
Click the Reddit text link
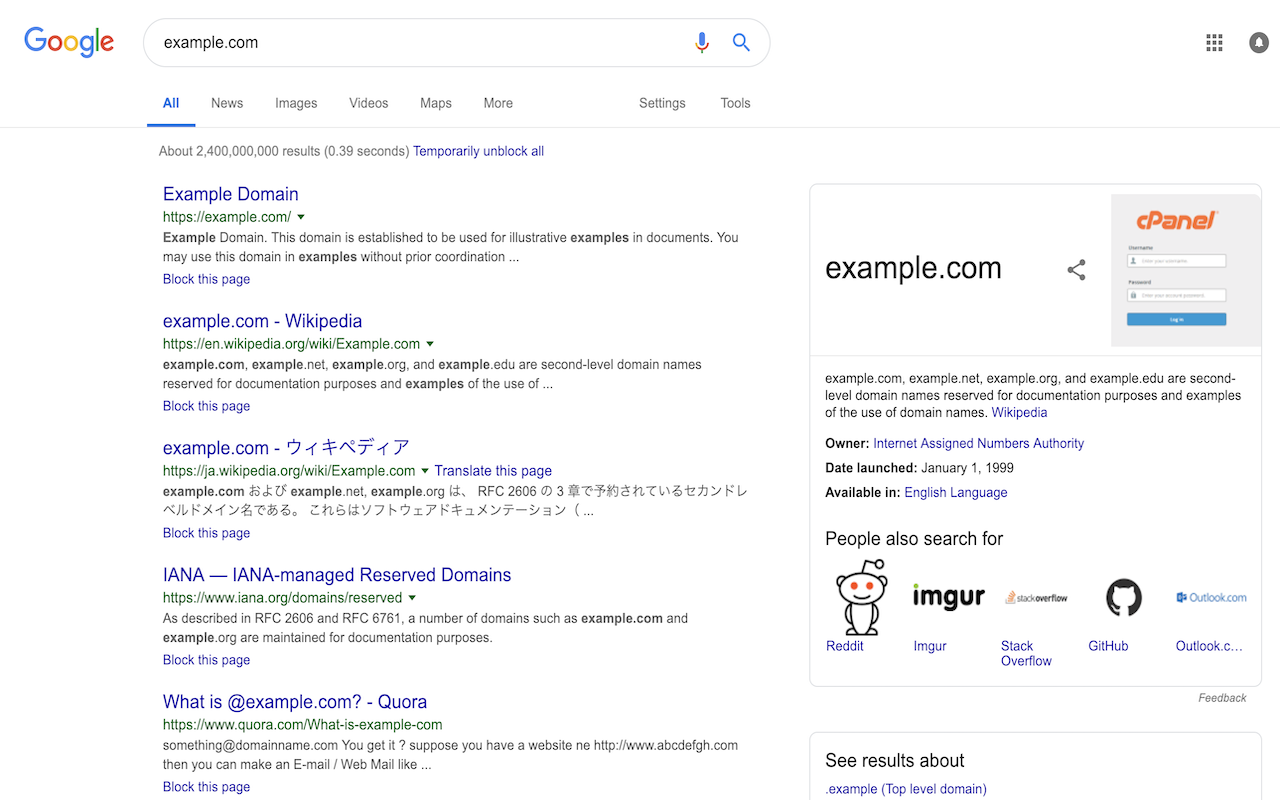click(x=845, y=646)
